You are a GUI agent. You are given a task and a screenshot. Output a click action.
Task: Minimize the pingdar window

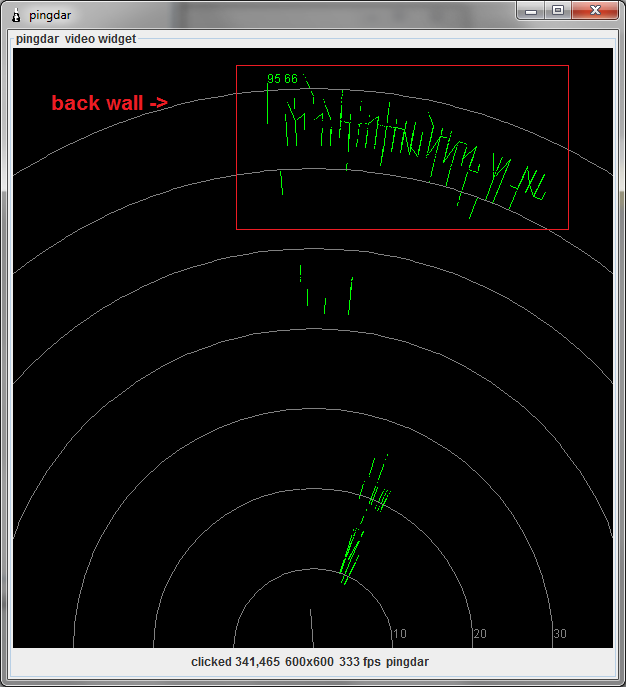(x=531, y=11)
